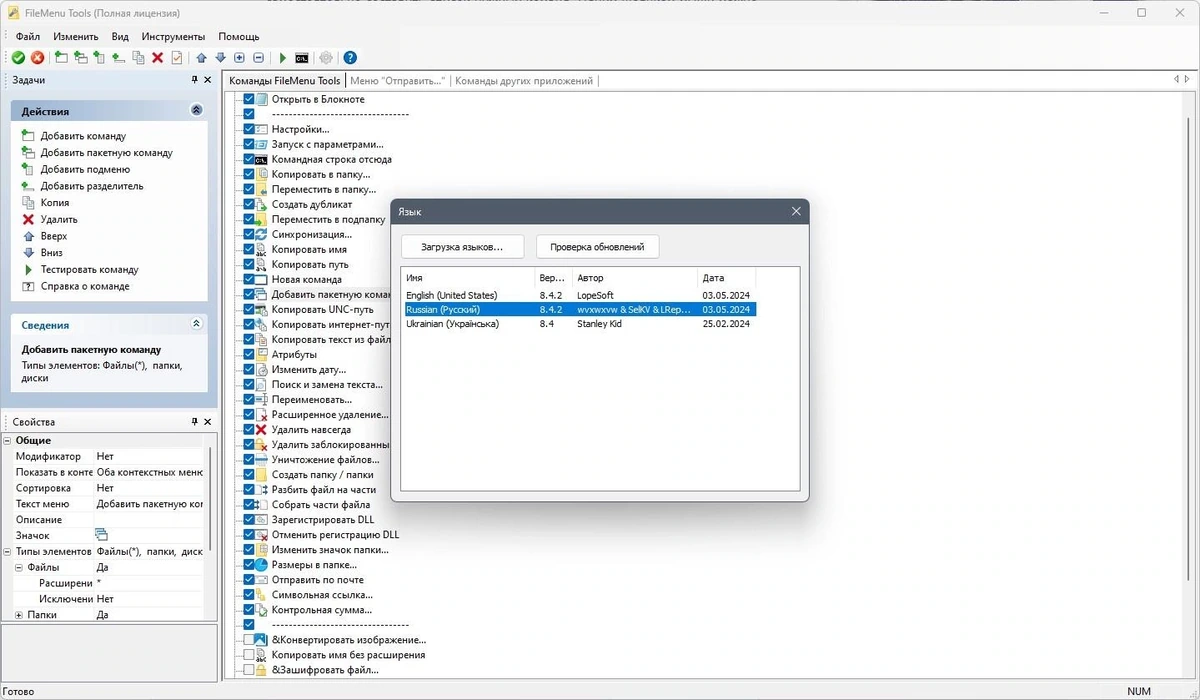Viewport: 1200px width, 700px height.
Task: Click the green checkmark apply toolbar icon
Action: 18,58
